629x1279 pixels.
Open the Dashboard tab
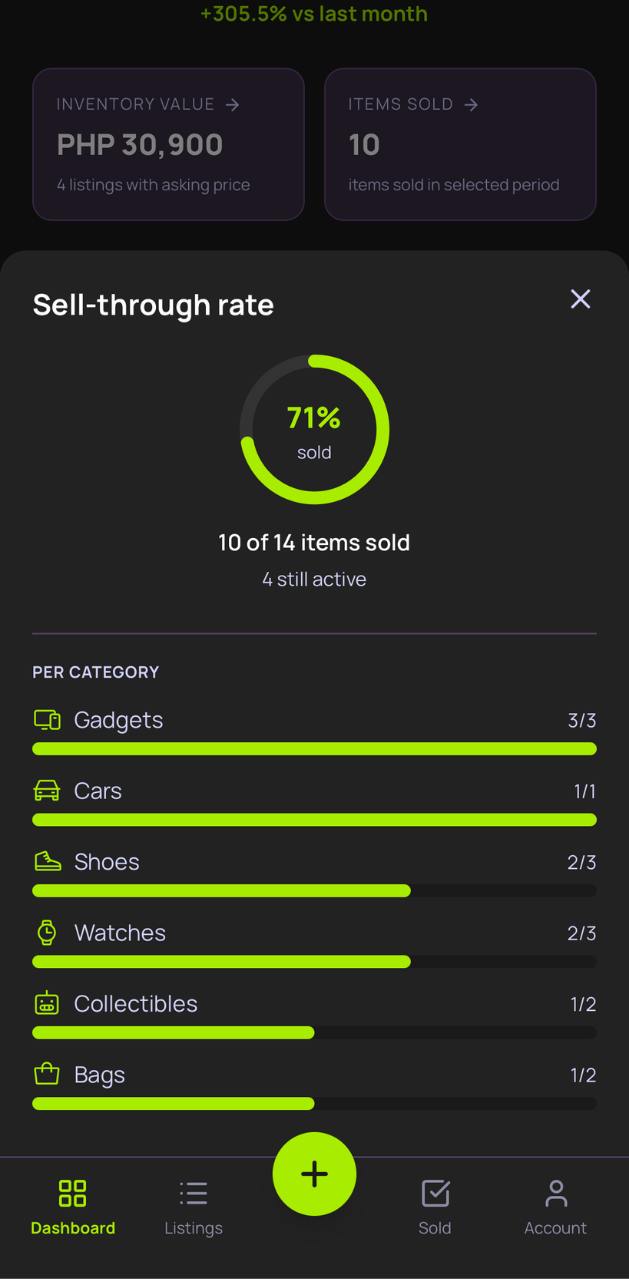[x=73, y=1206]
